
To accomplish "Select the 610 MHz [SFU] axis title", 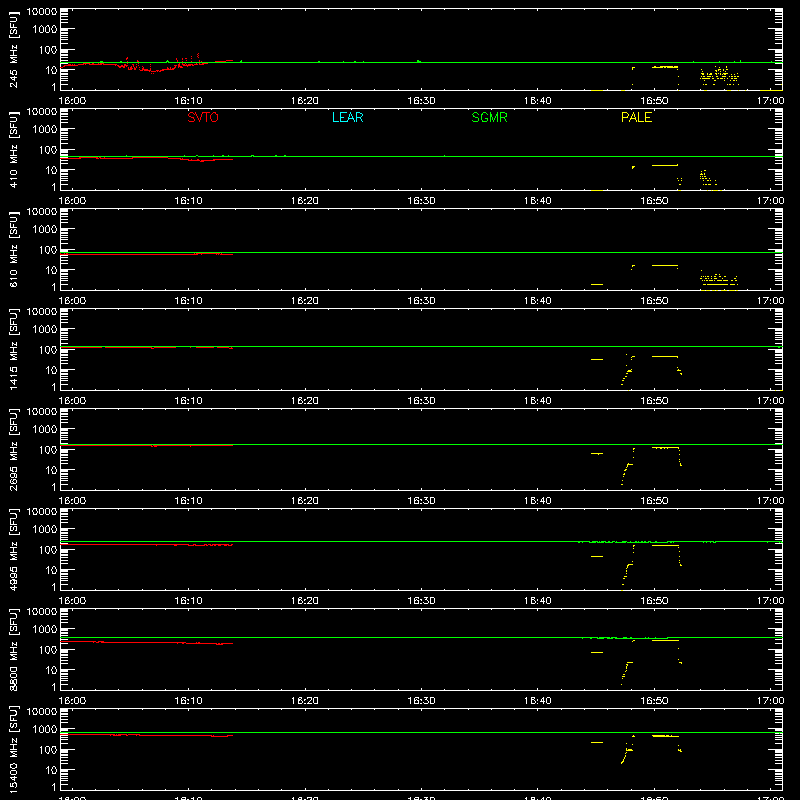I will click(x=14, y=250).
